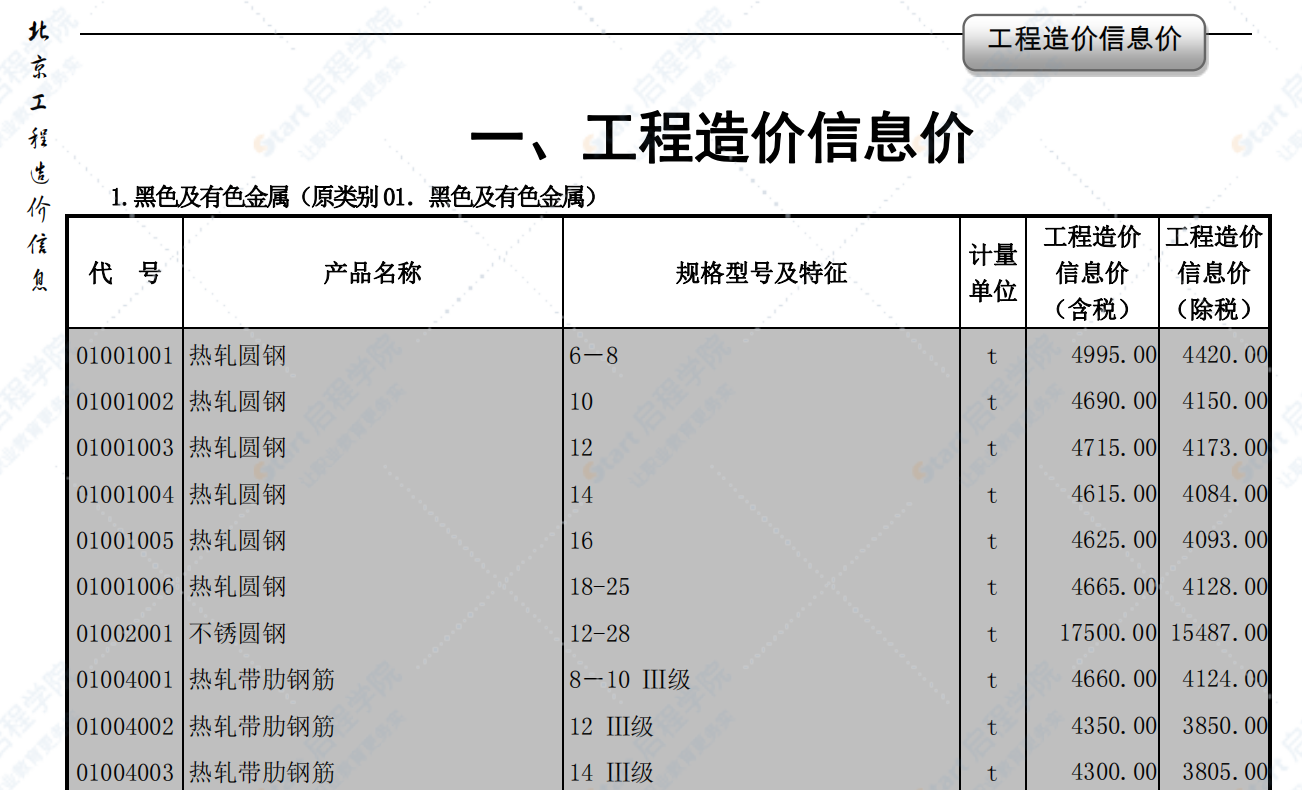This screenshot has height=790, width=1302.
Task: Click the 代 号 column header
Action: 125,272
